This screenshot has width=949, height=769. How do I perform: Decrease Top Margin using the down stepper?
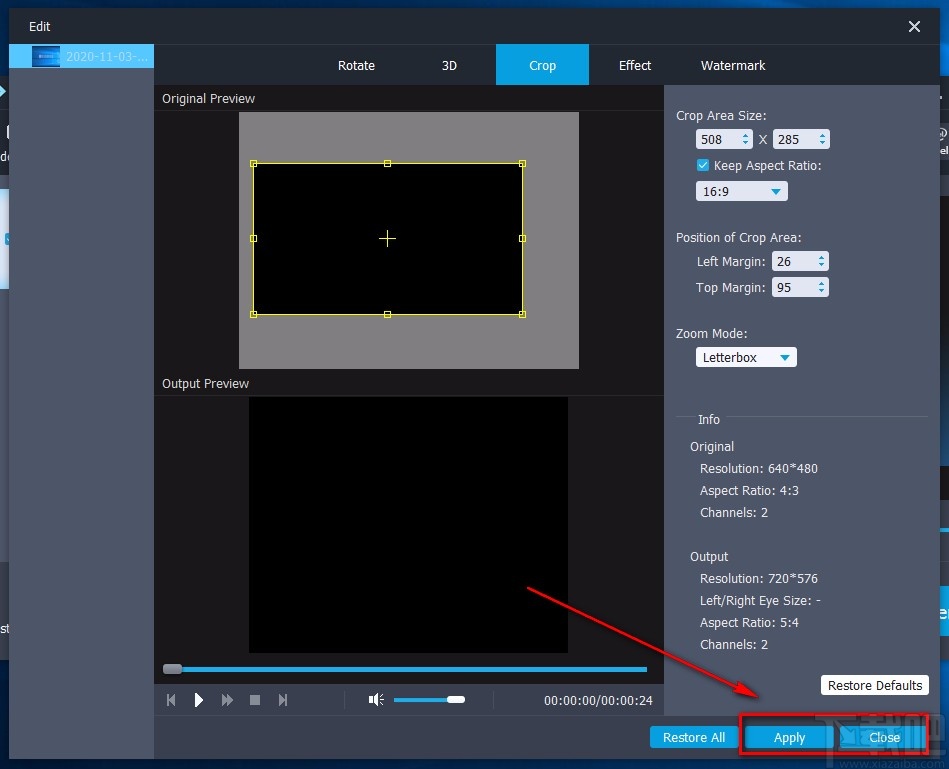tap(822, 292)
